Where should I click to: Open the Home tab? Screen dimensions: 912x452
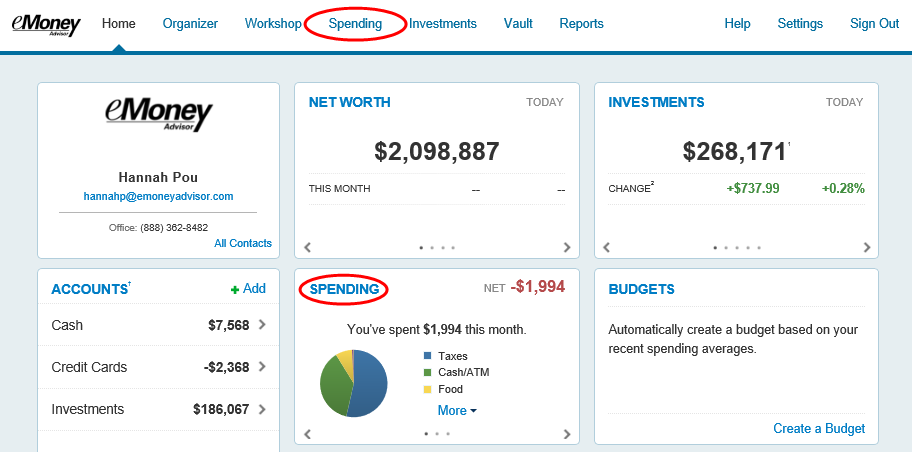(x=119, y=24)
